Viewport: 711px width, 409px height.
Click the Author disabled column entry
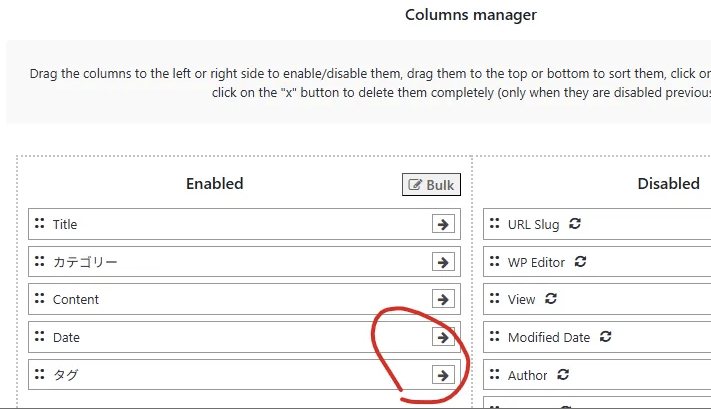[527, 375]
